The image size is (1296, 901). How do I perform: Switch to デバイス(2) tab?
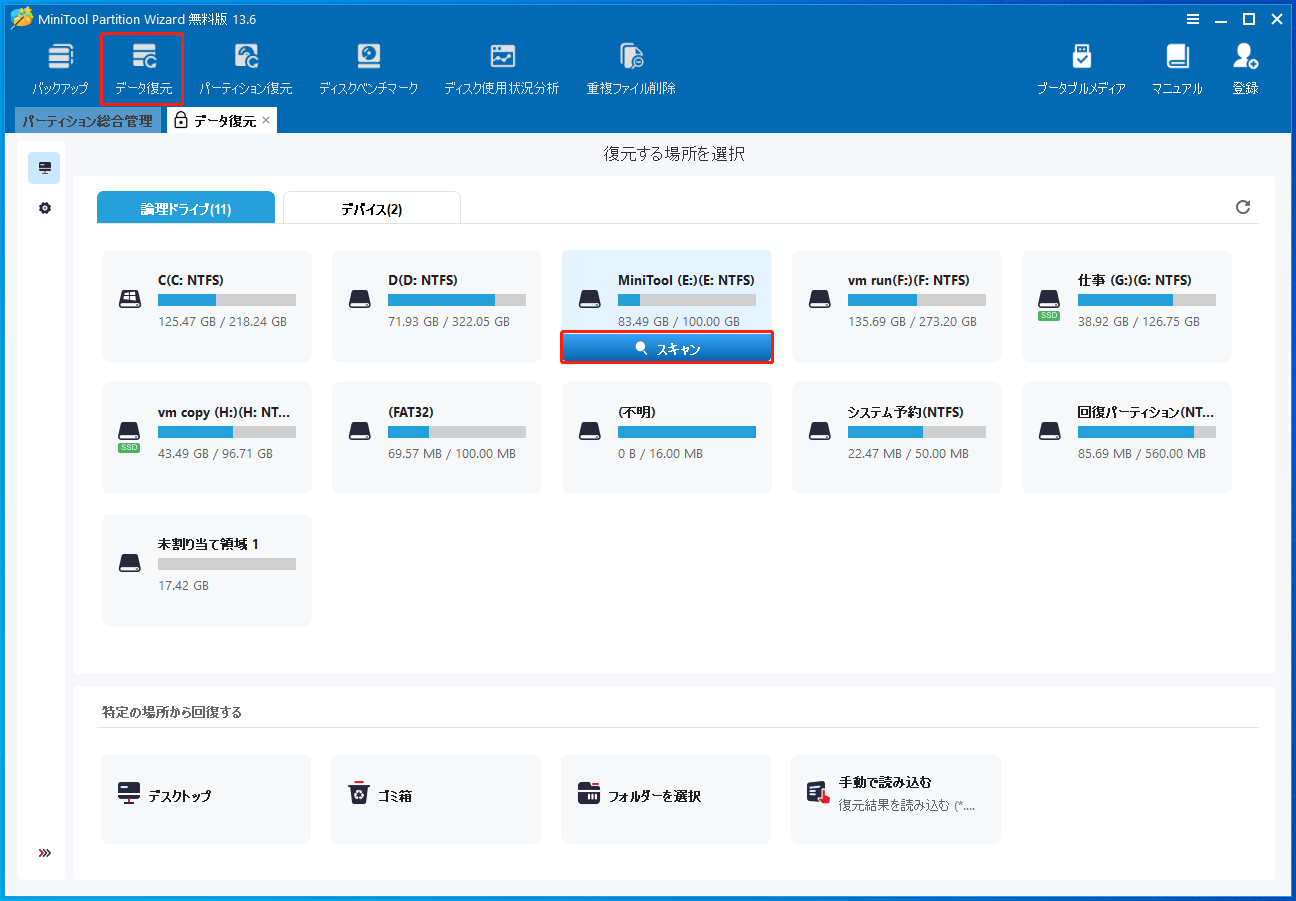pos(372,208)
